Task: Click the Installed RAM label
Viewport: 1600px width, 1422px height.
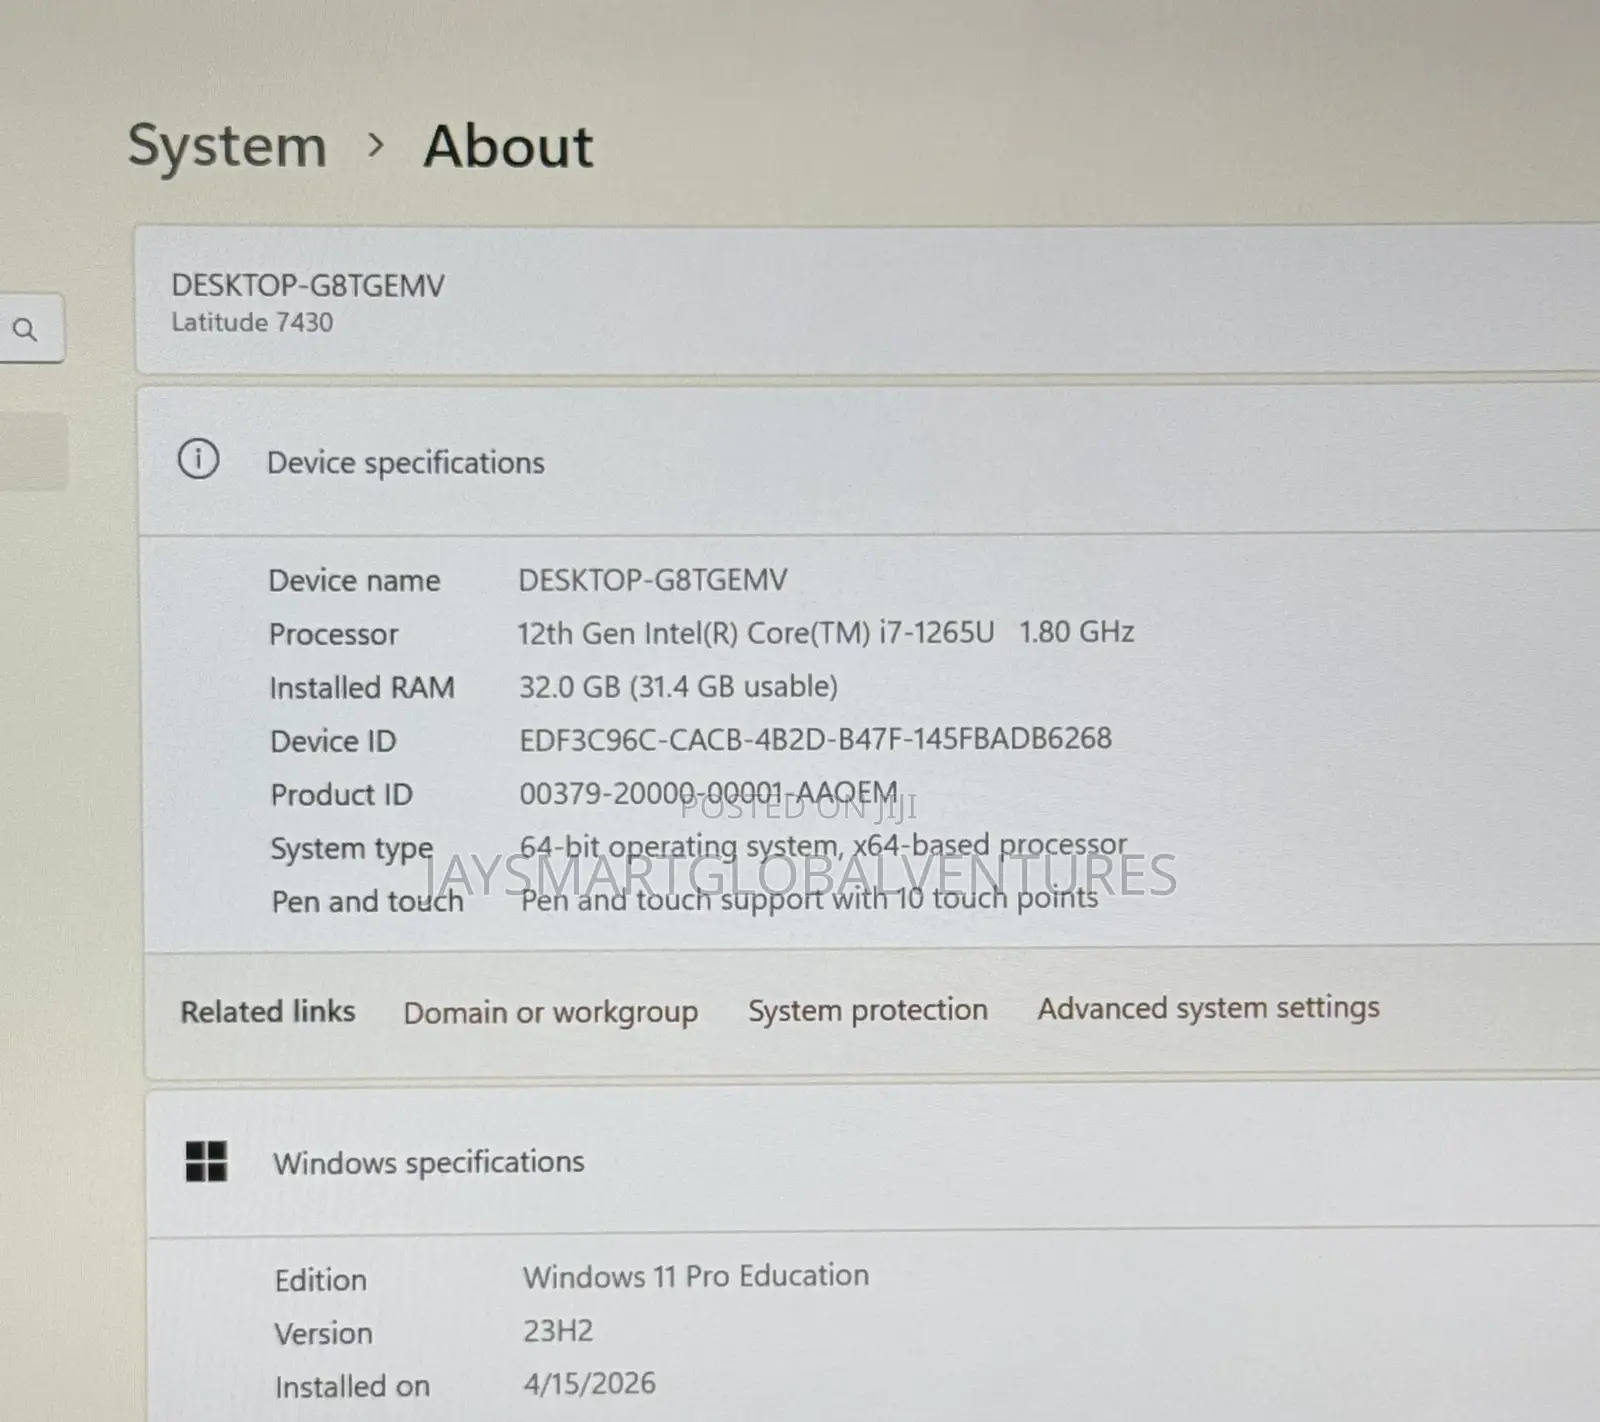Action: point(362,688)
